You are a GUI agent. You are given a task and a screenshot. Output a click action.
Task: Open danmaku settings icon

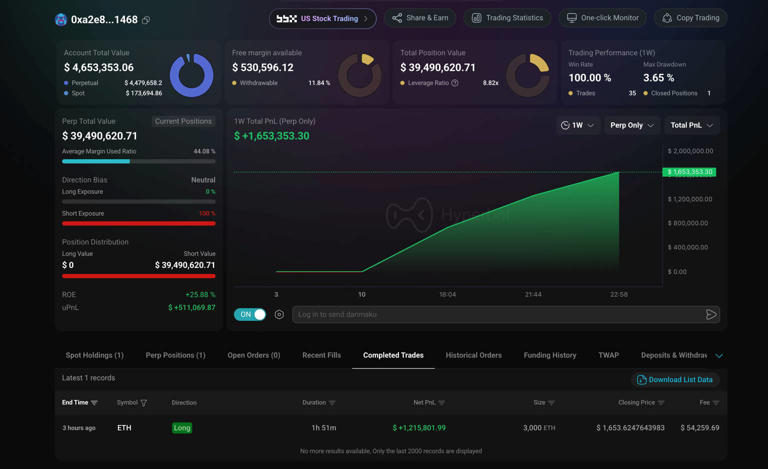coord(279,314)
